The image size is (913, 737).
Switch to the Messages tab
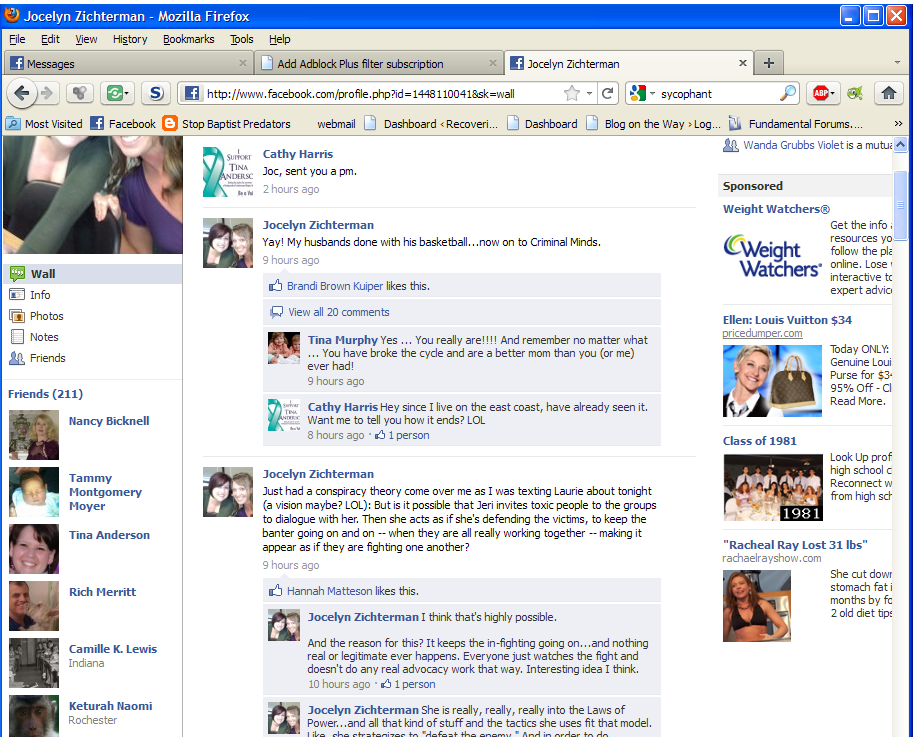(x=129, y=63)
